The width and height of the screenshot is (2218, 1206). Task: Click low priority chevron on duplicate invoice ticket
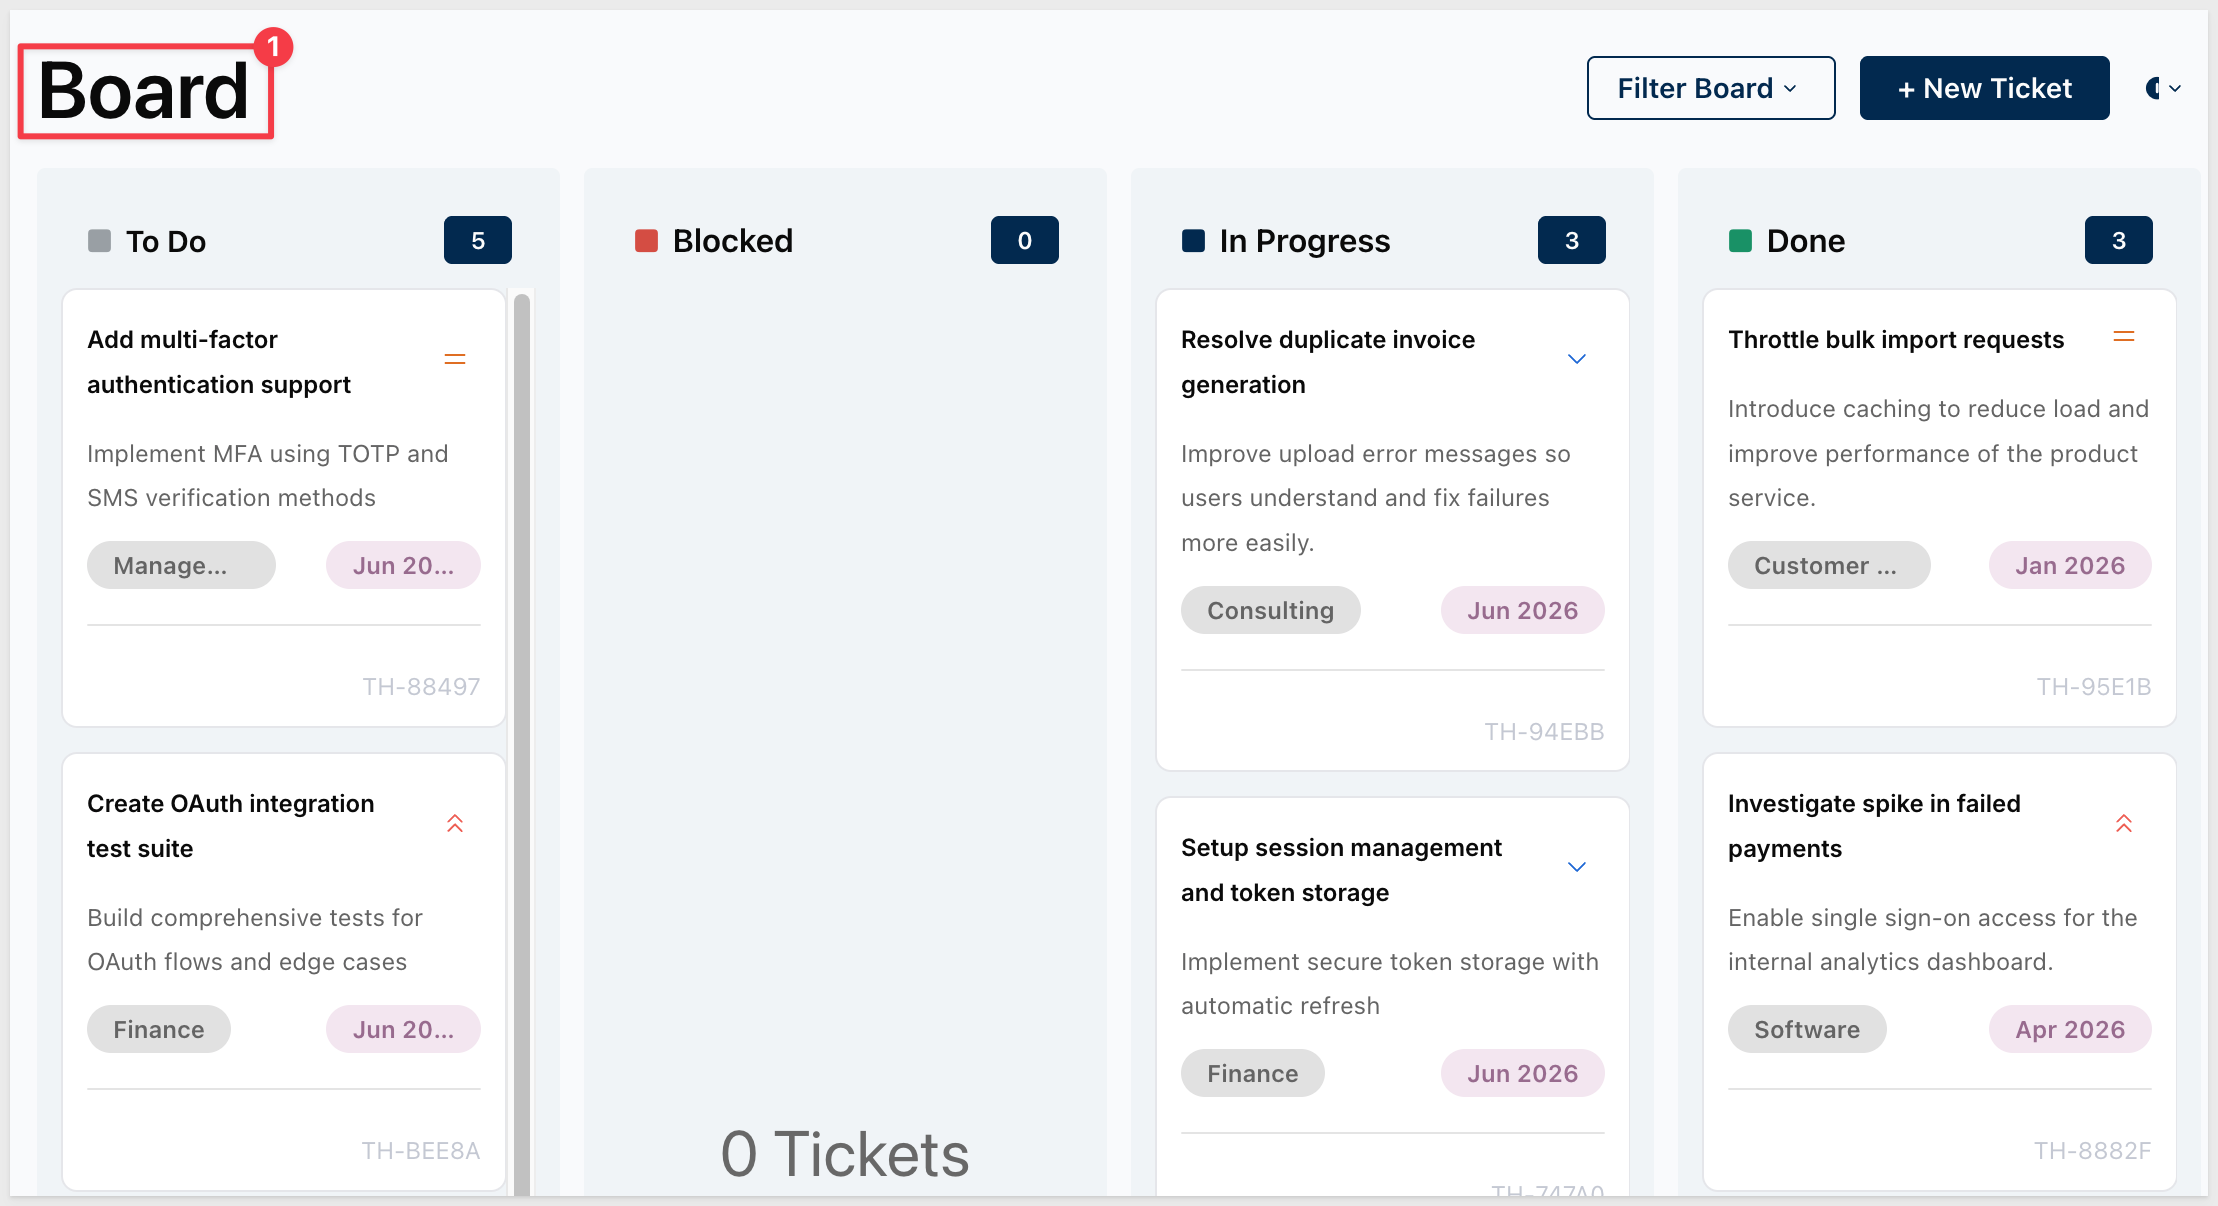(1577, 359)
